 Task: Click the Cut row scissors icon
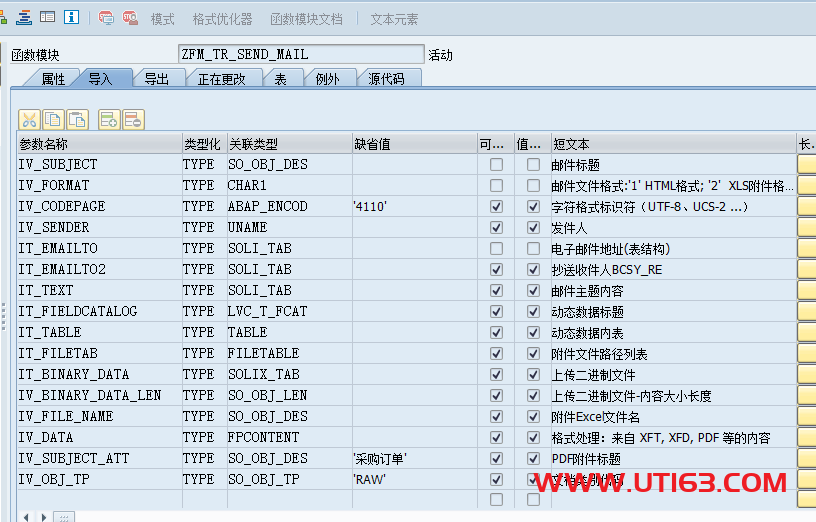(29, 120)
